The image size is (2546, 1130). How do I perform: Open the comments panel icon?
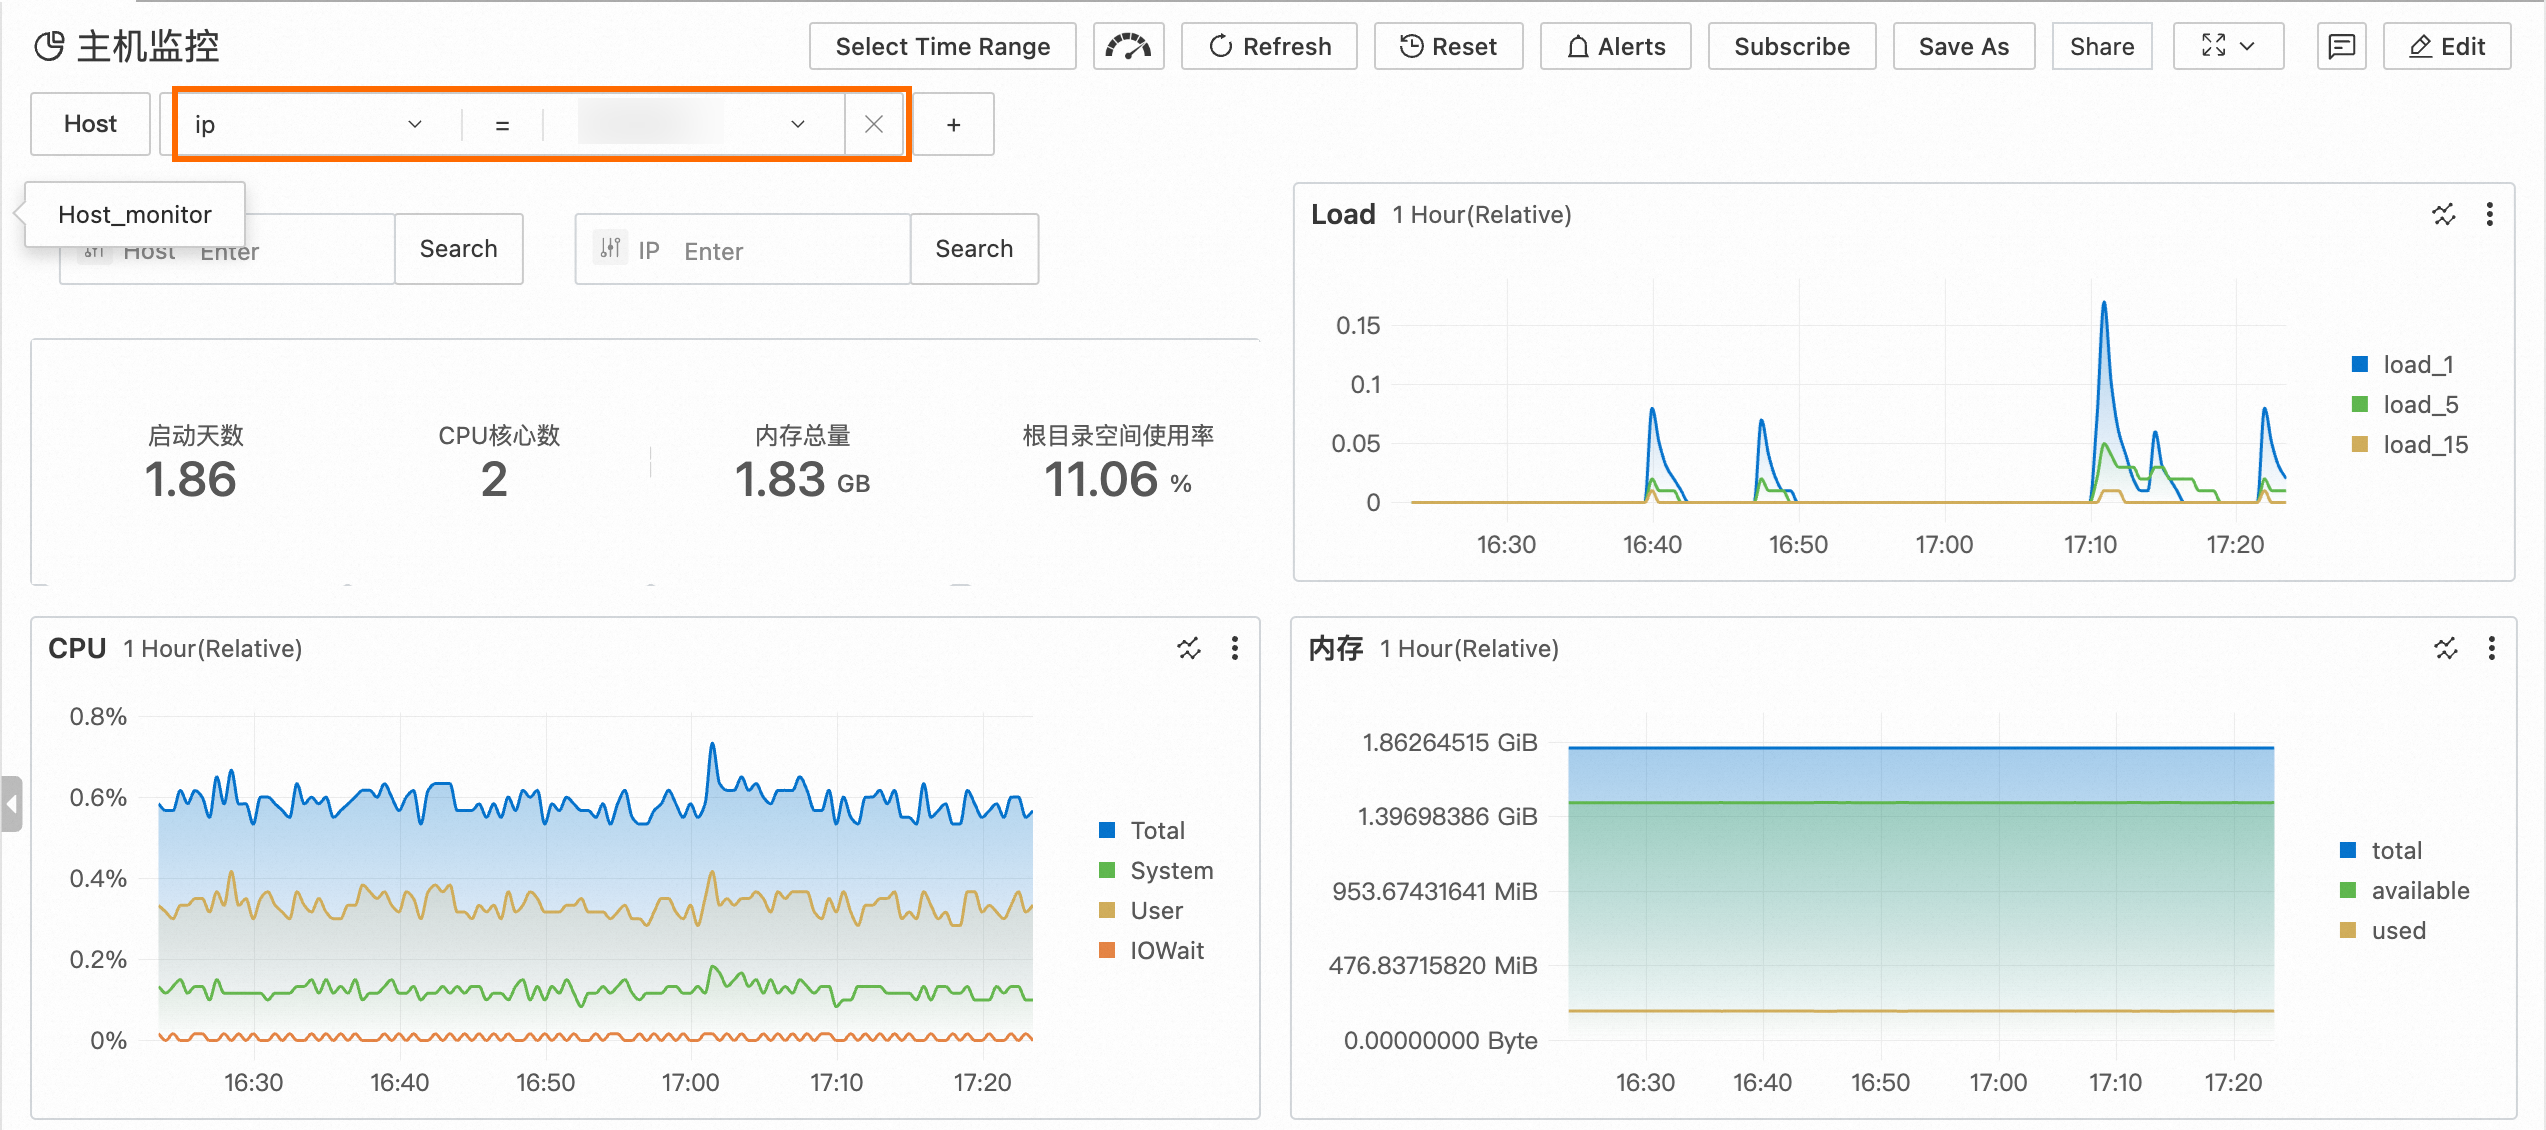(x=2340, y=46)
